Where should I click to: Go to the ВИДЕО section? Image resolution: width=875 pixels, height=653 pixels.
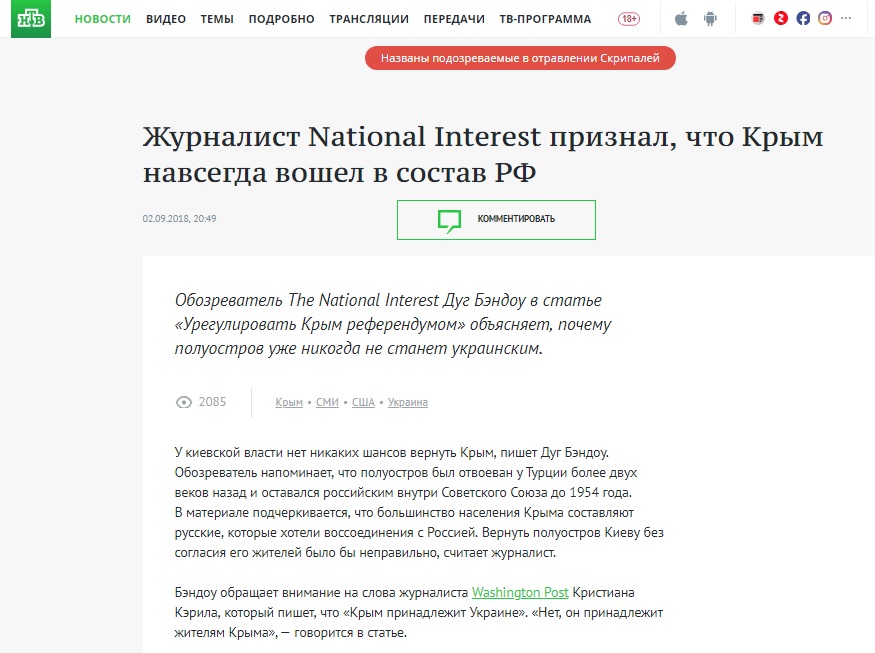[166, 19]
